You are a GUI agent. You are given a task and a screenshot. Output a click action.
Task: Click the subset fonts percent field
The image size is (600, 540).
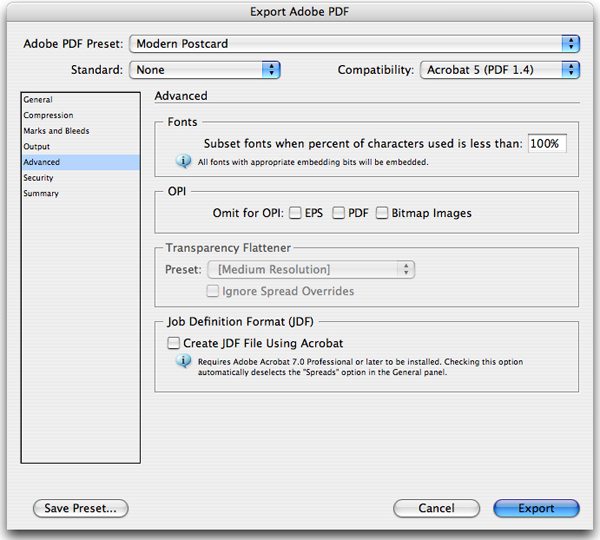click(547, 144)
